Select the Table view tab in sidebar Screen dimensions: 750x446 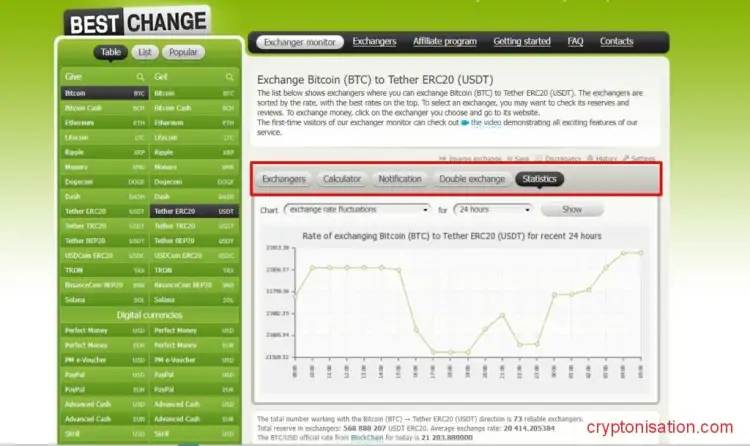[x=110, y=52]
